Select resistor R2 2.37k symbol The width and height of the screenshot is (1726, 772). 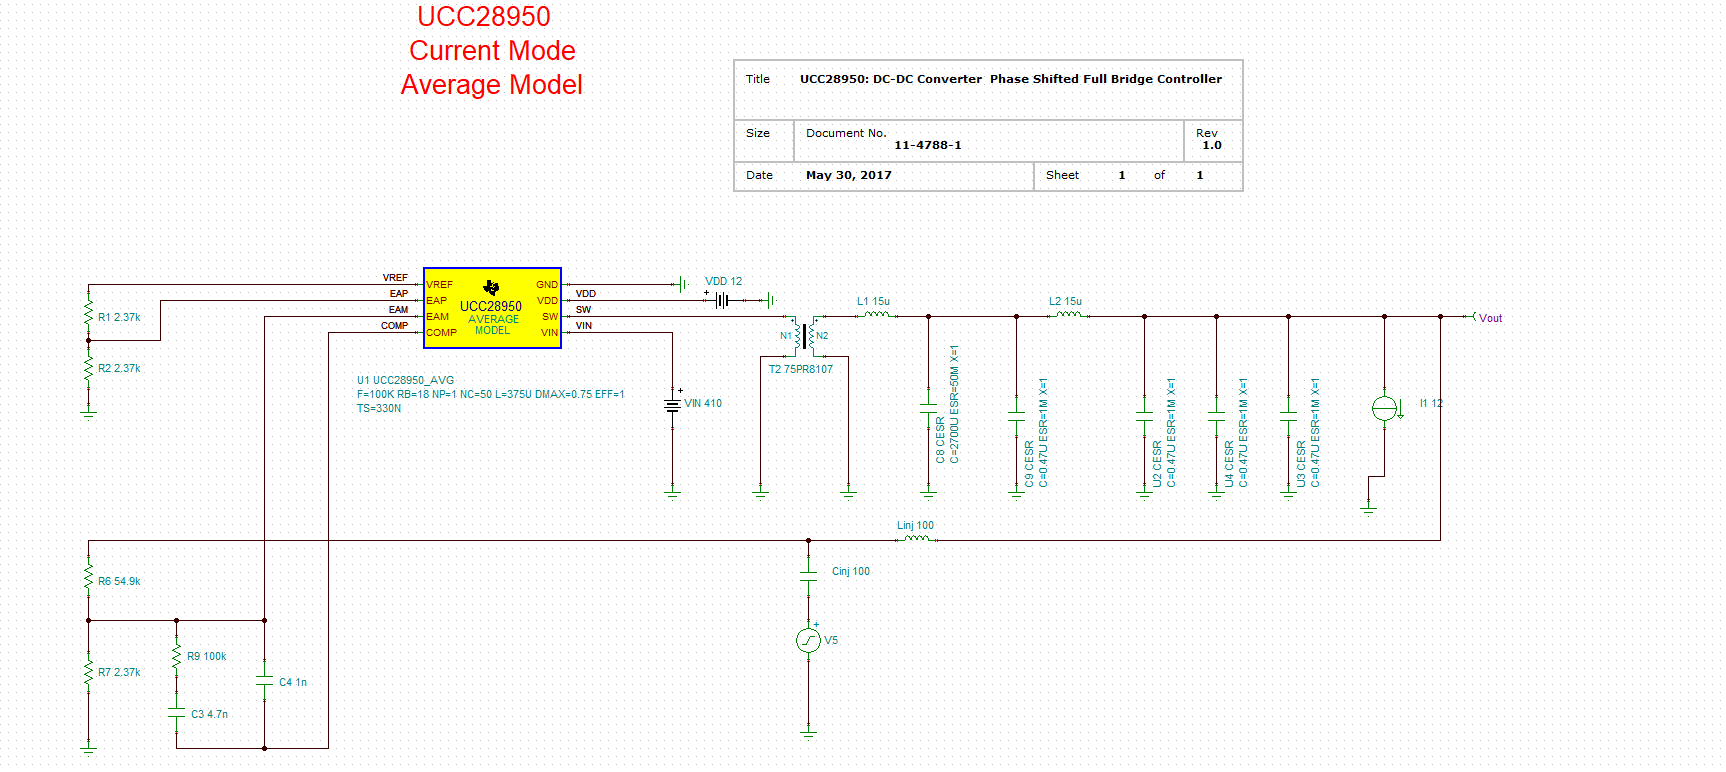(89, 368)
